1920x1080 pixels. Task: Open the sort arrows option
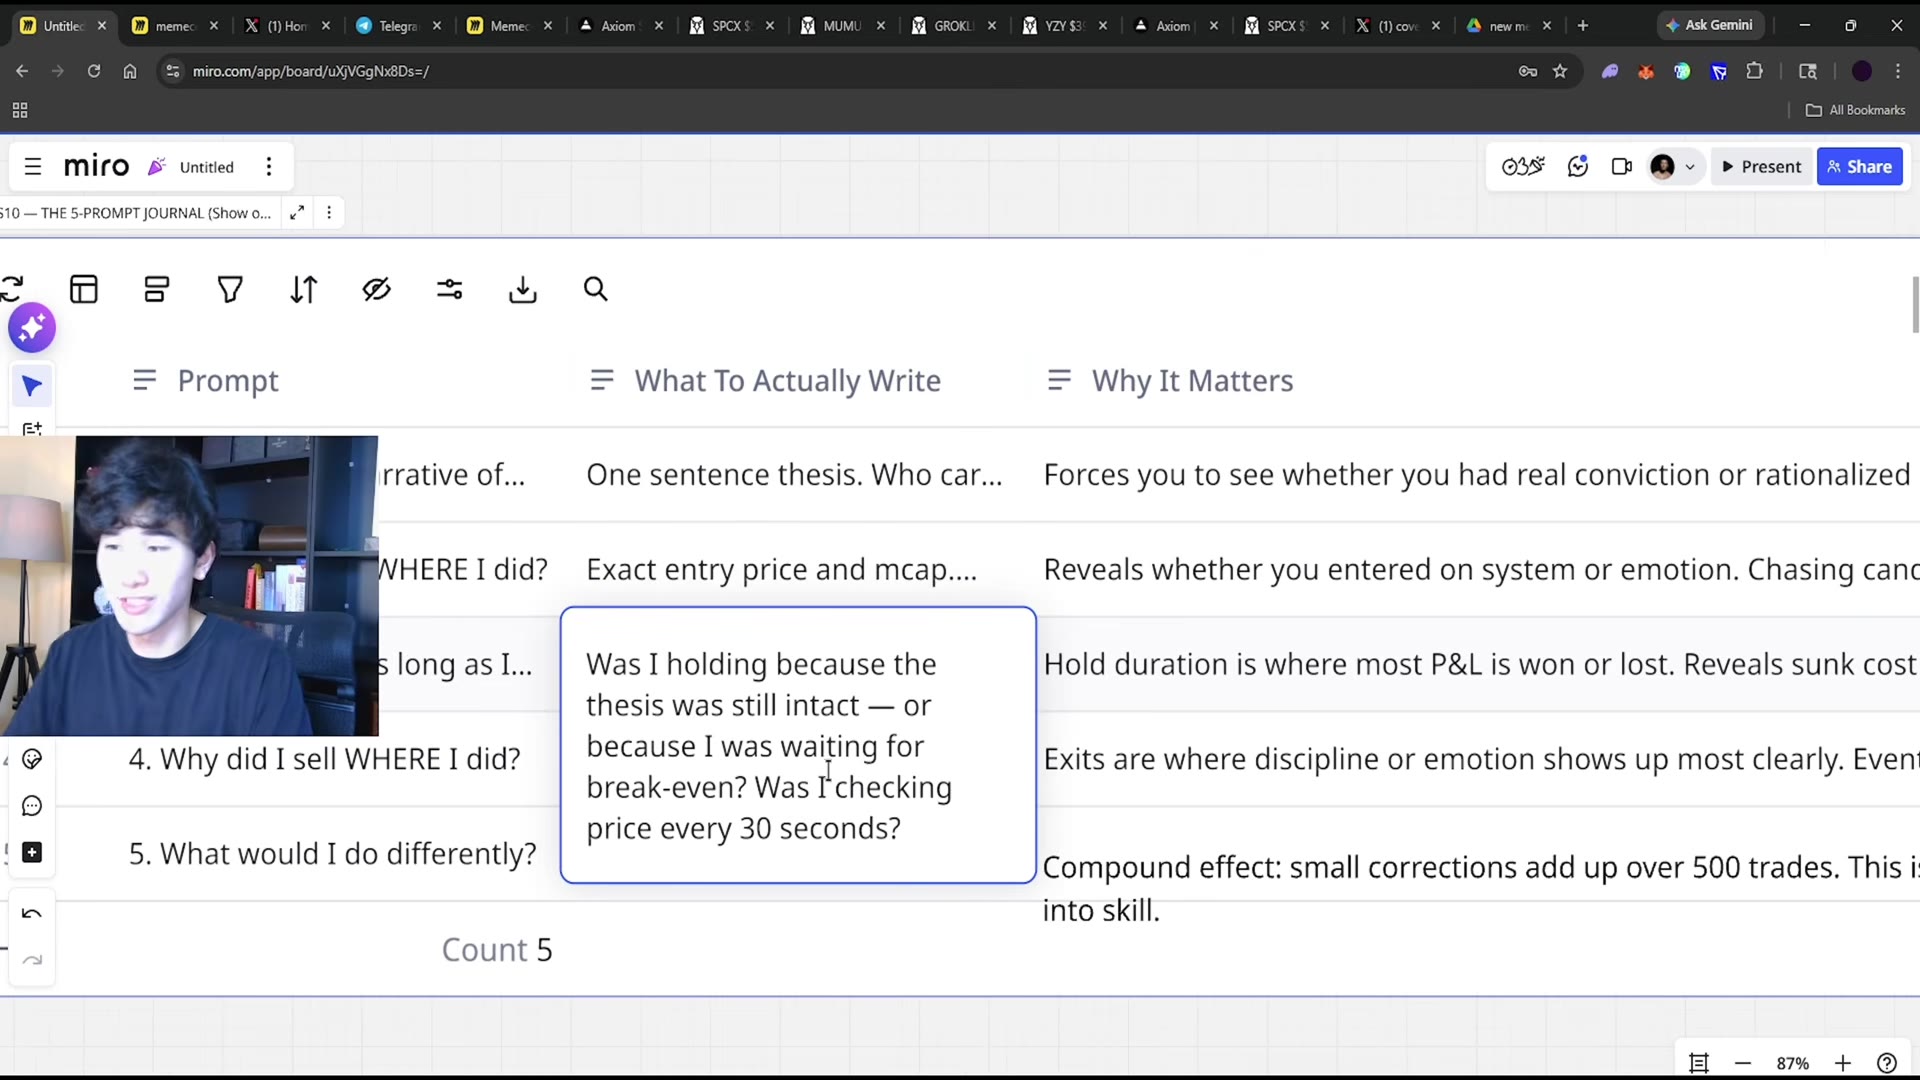(304, 290)
